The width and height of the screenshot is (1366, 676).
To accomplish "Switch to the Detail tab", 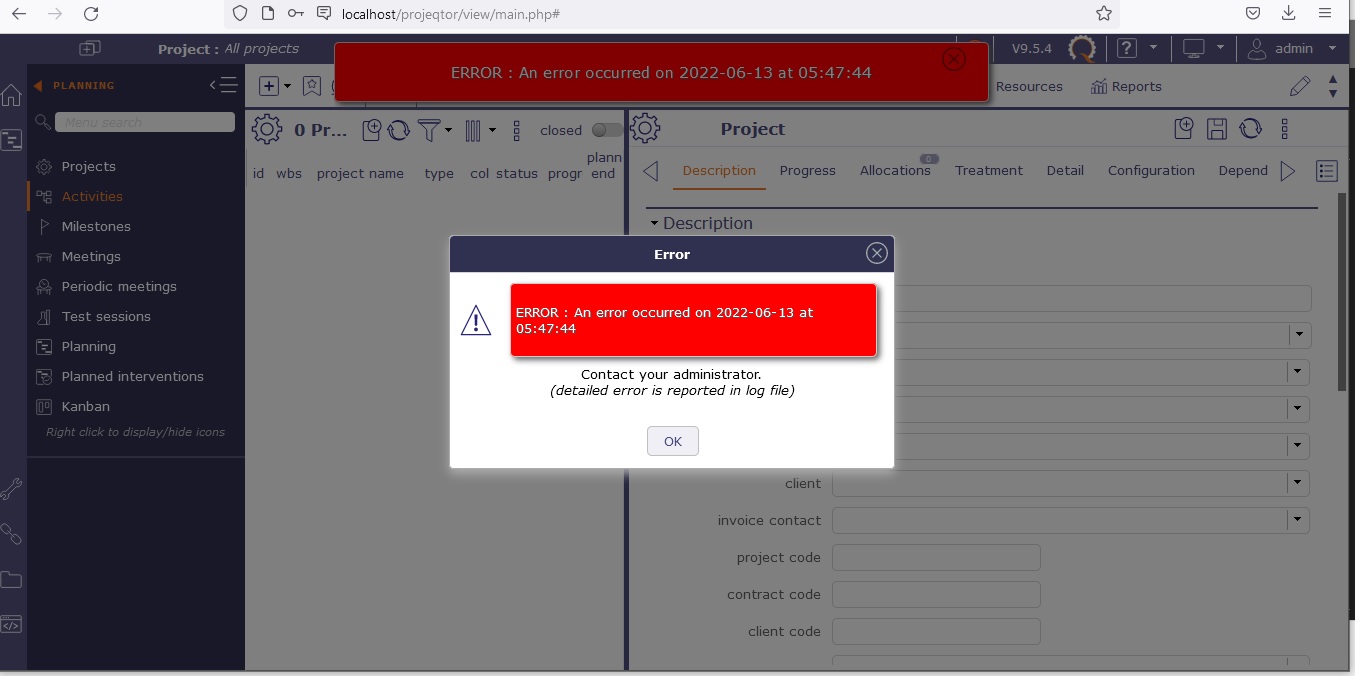I will click(1065, 170).
